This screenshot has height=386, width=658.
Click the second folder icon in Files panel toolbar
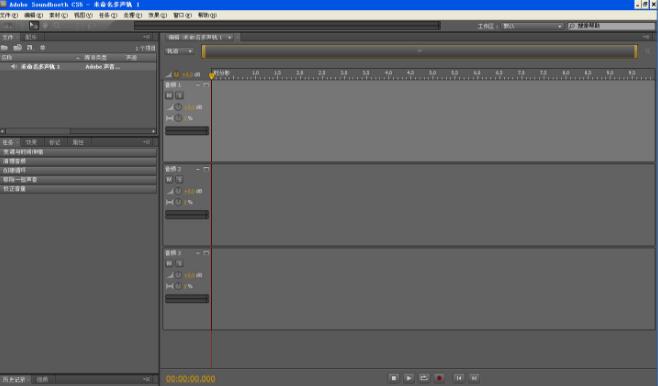tap(17, 48)
